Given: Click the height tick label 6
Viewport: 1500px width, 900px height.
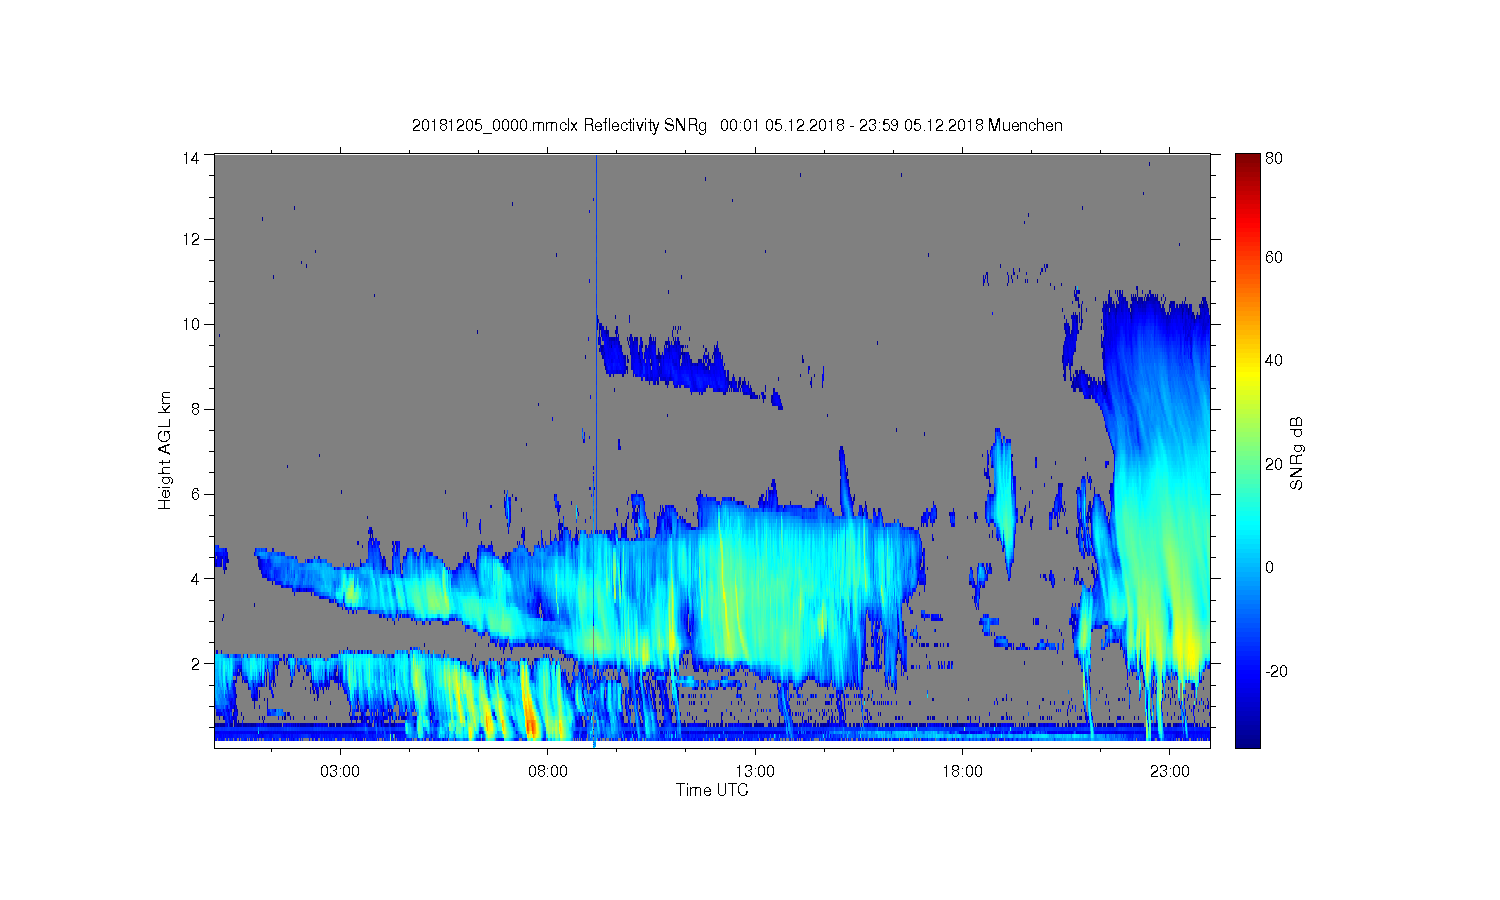Looking at the screenshot, I should pyautogui.click(x=195, y=494).
